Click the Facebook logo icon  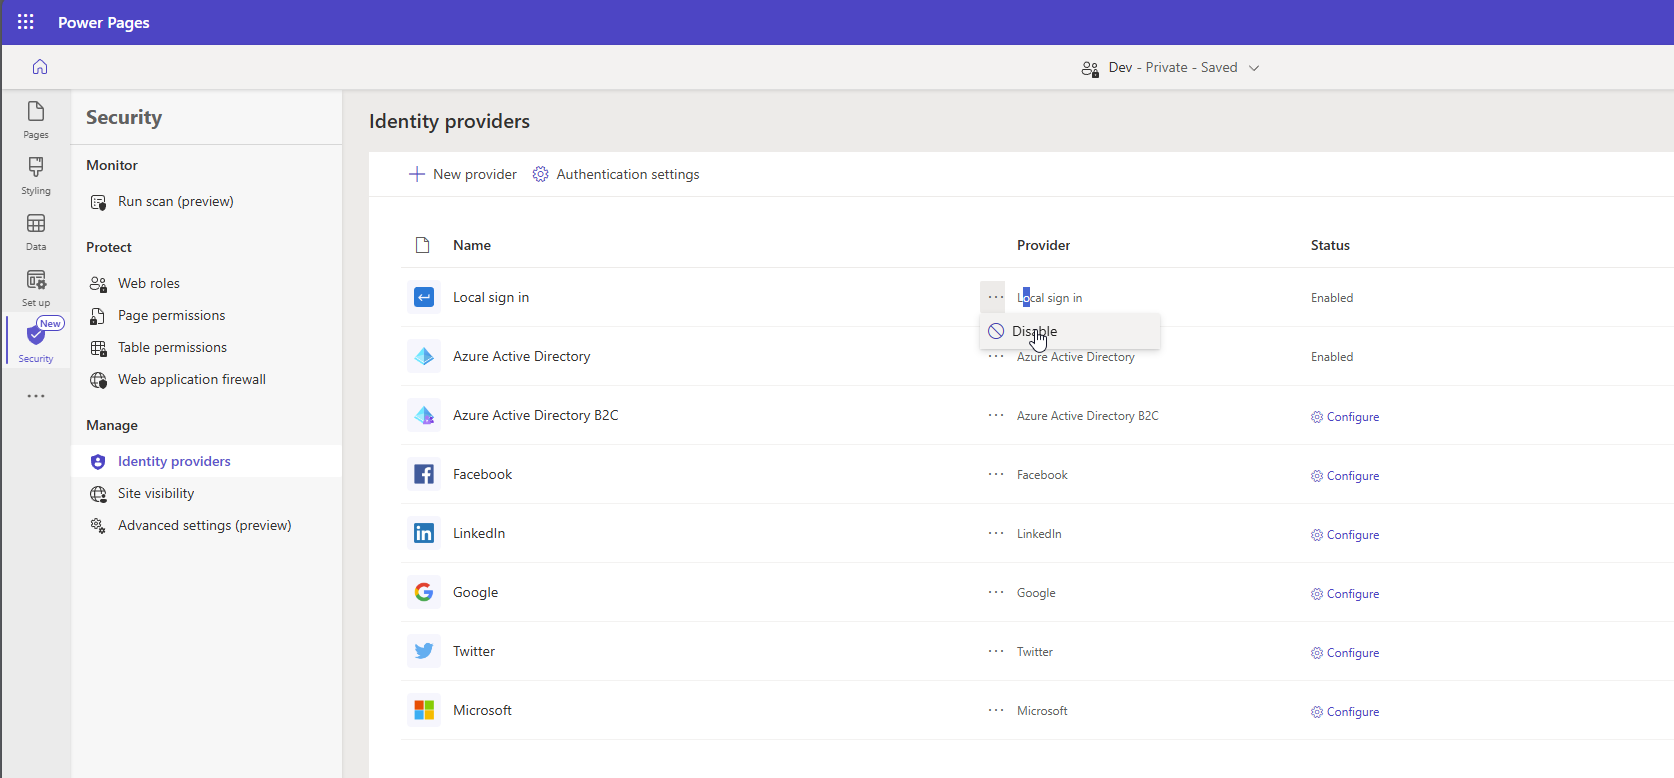point(424,474)
